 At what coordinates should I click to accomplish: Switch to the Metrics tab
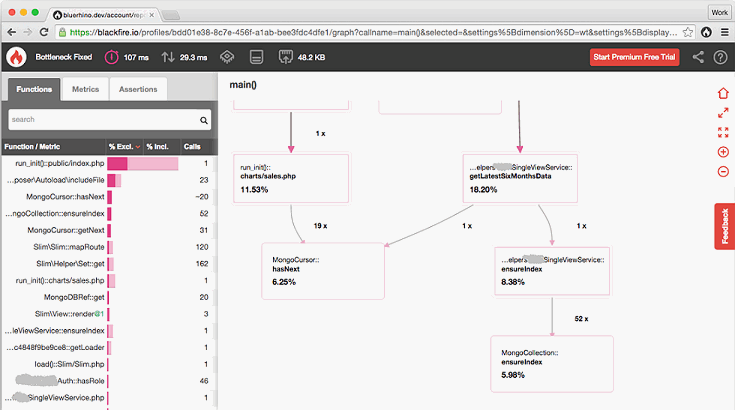coord(85,89)
